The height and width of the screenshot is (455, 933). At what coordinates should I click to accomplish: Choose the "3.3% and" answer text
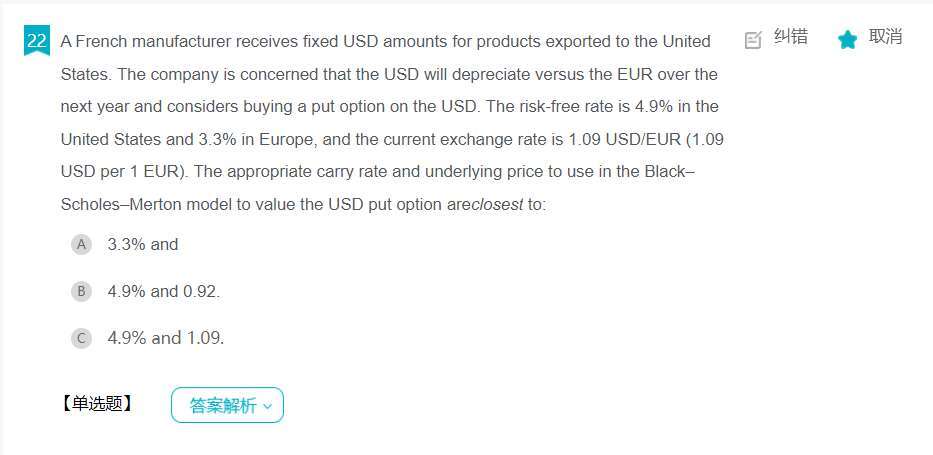click(x=143, y=244)
